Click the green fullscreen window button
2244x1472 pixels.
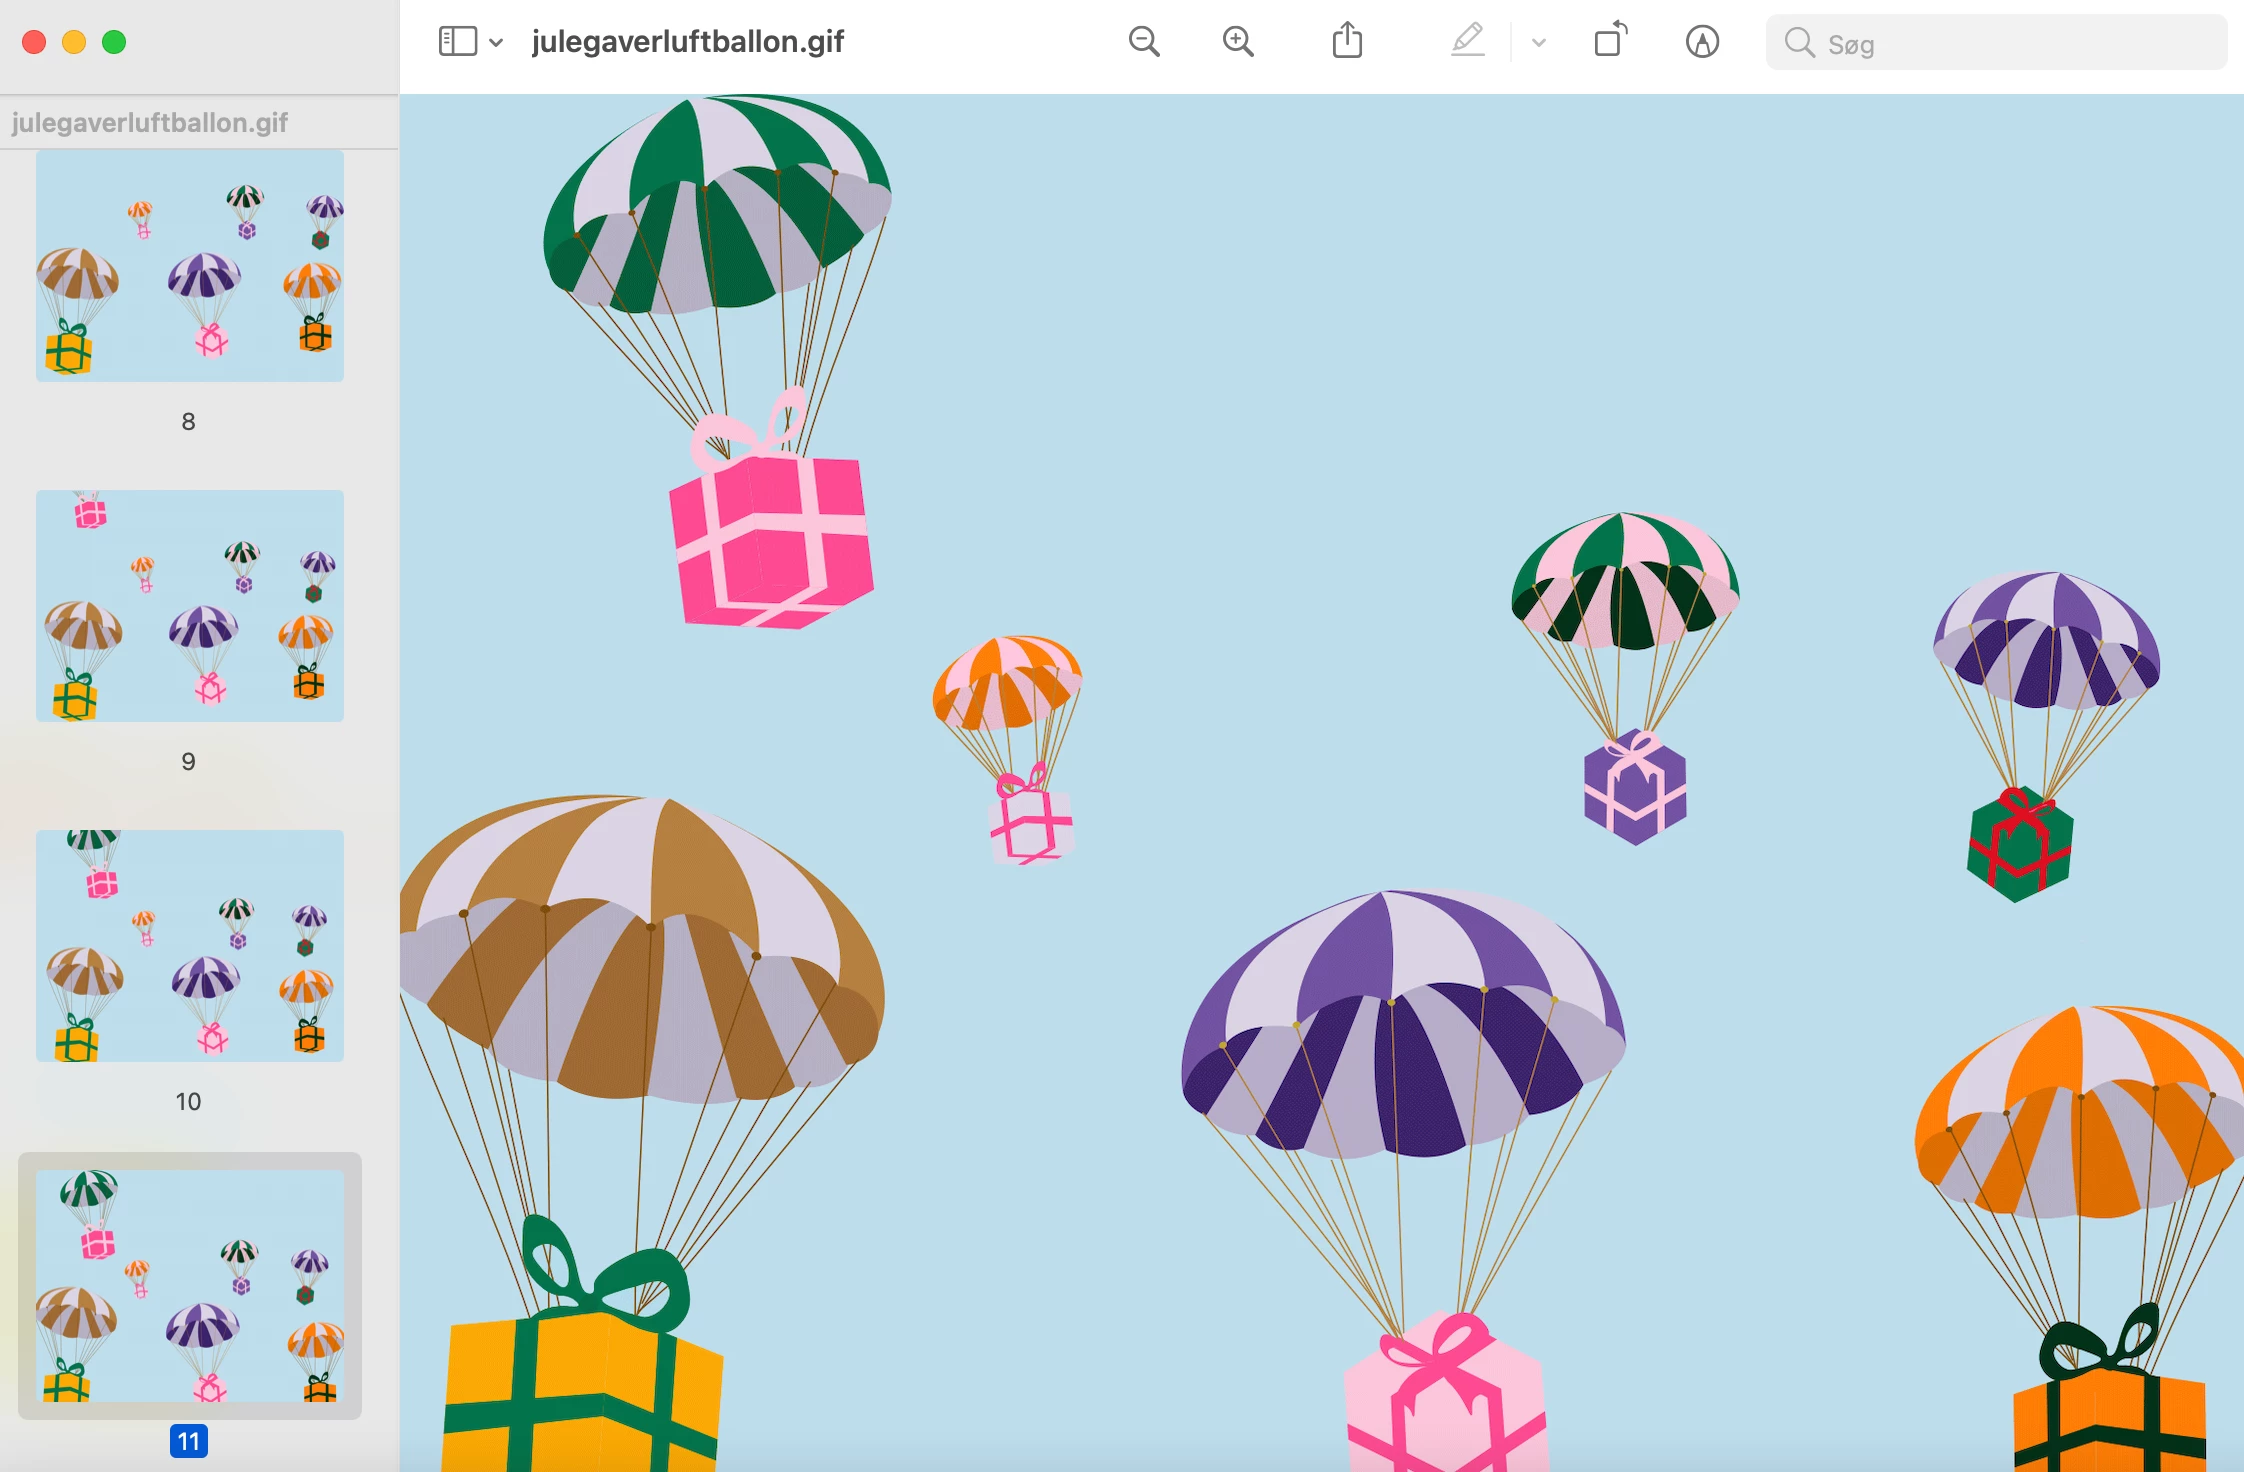[114, 42]
